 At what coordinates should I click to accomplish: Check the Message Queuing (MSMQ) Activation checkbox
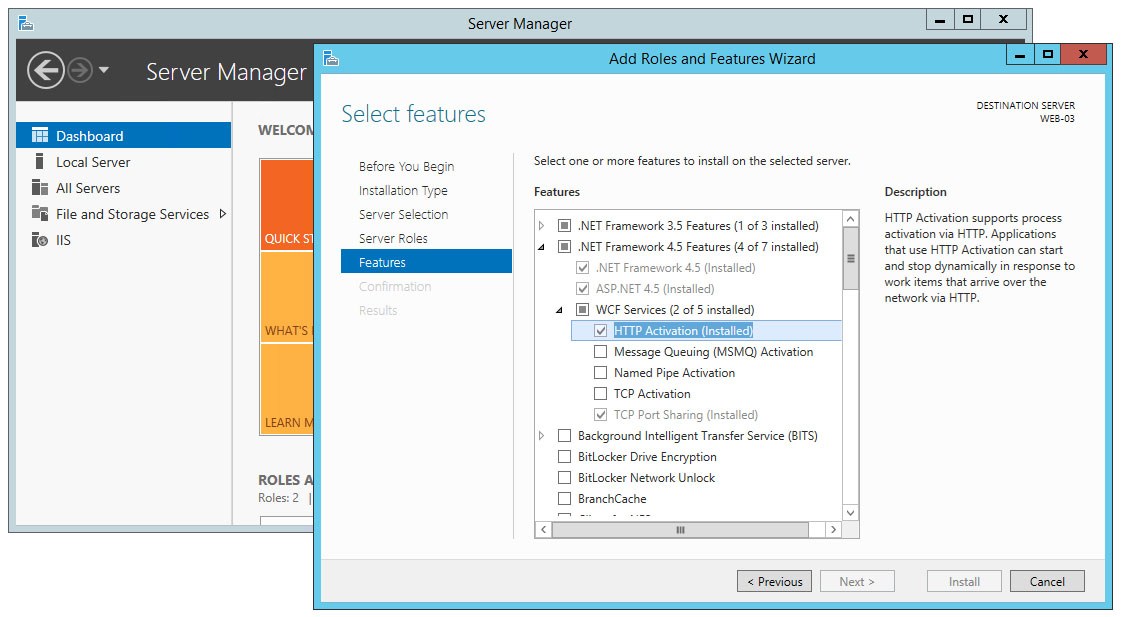[599, 352]
